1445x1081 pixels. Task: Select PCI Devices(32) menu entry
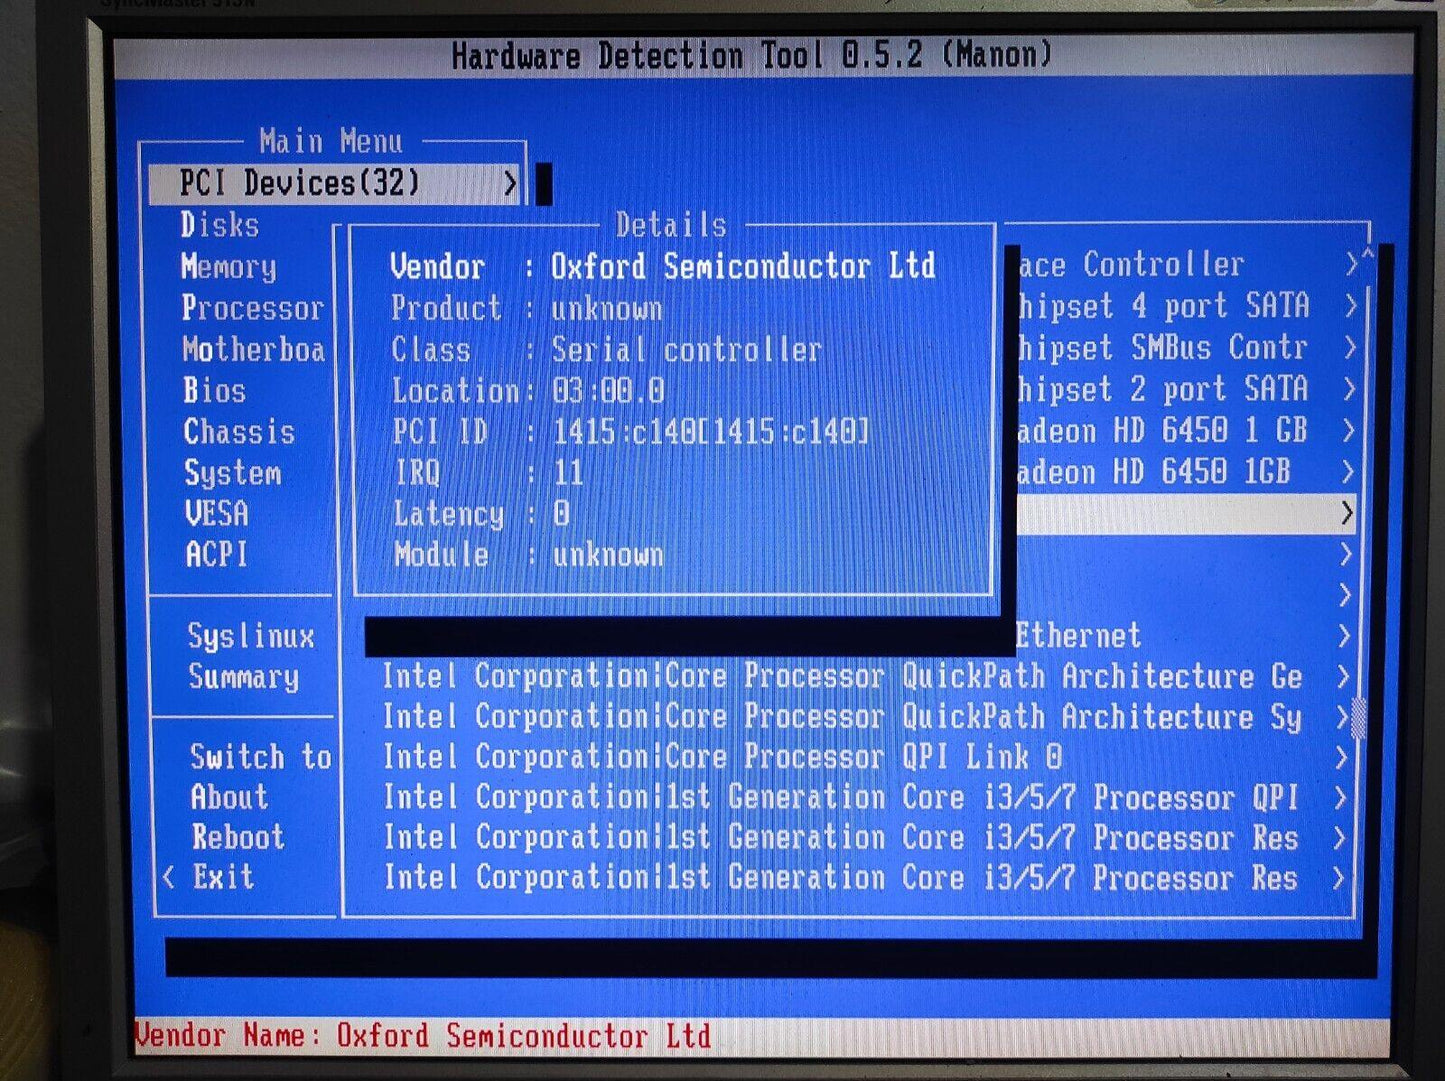pyautogui.click(x=300, y=183)
